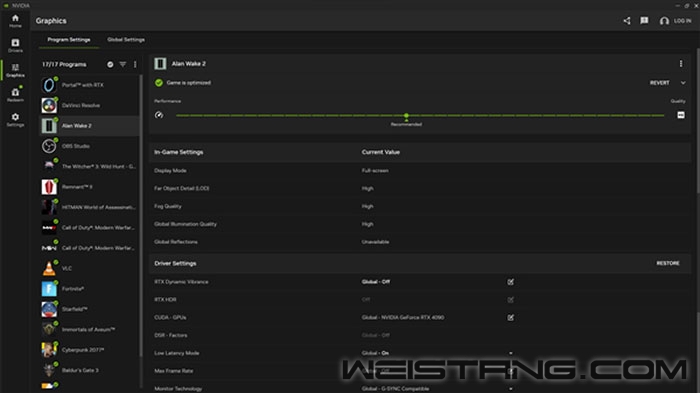The height and width of the screenshot is (393, 700).
Task: Open the Redeem section in sidebar
Action: click(x=15, y=95)
